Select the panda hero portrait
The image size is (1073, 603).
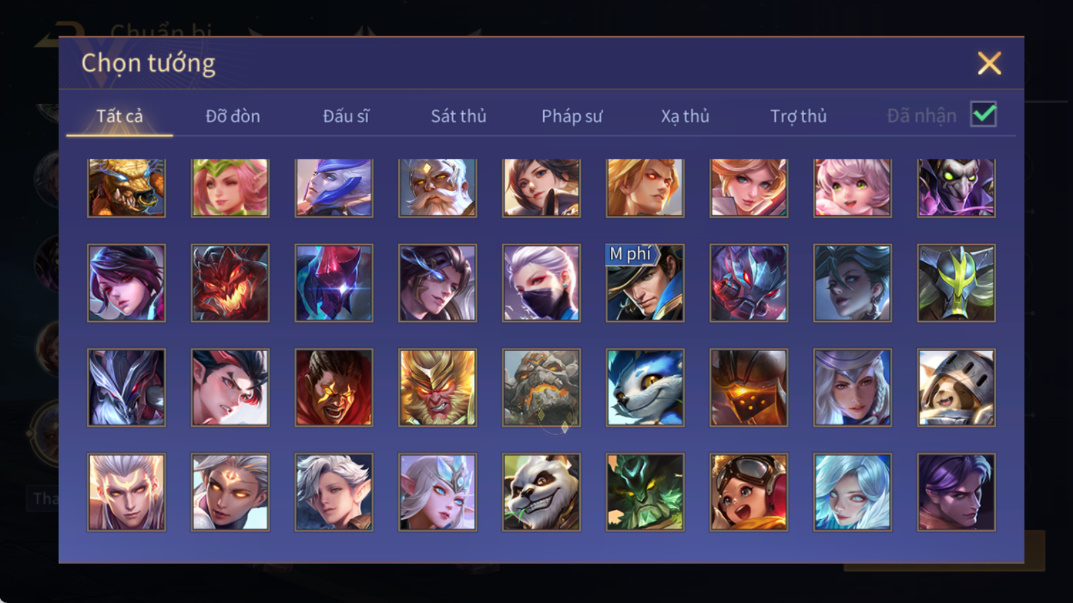point(541,492)
